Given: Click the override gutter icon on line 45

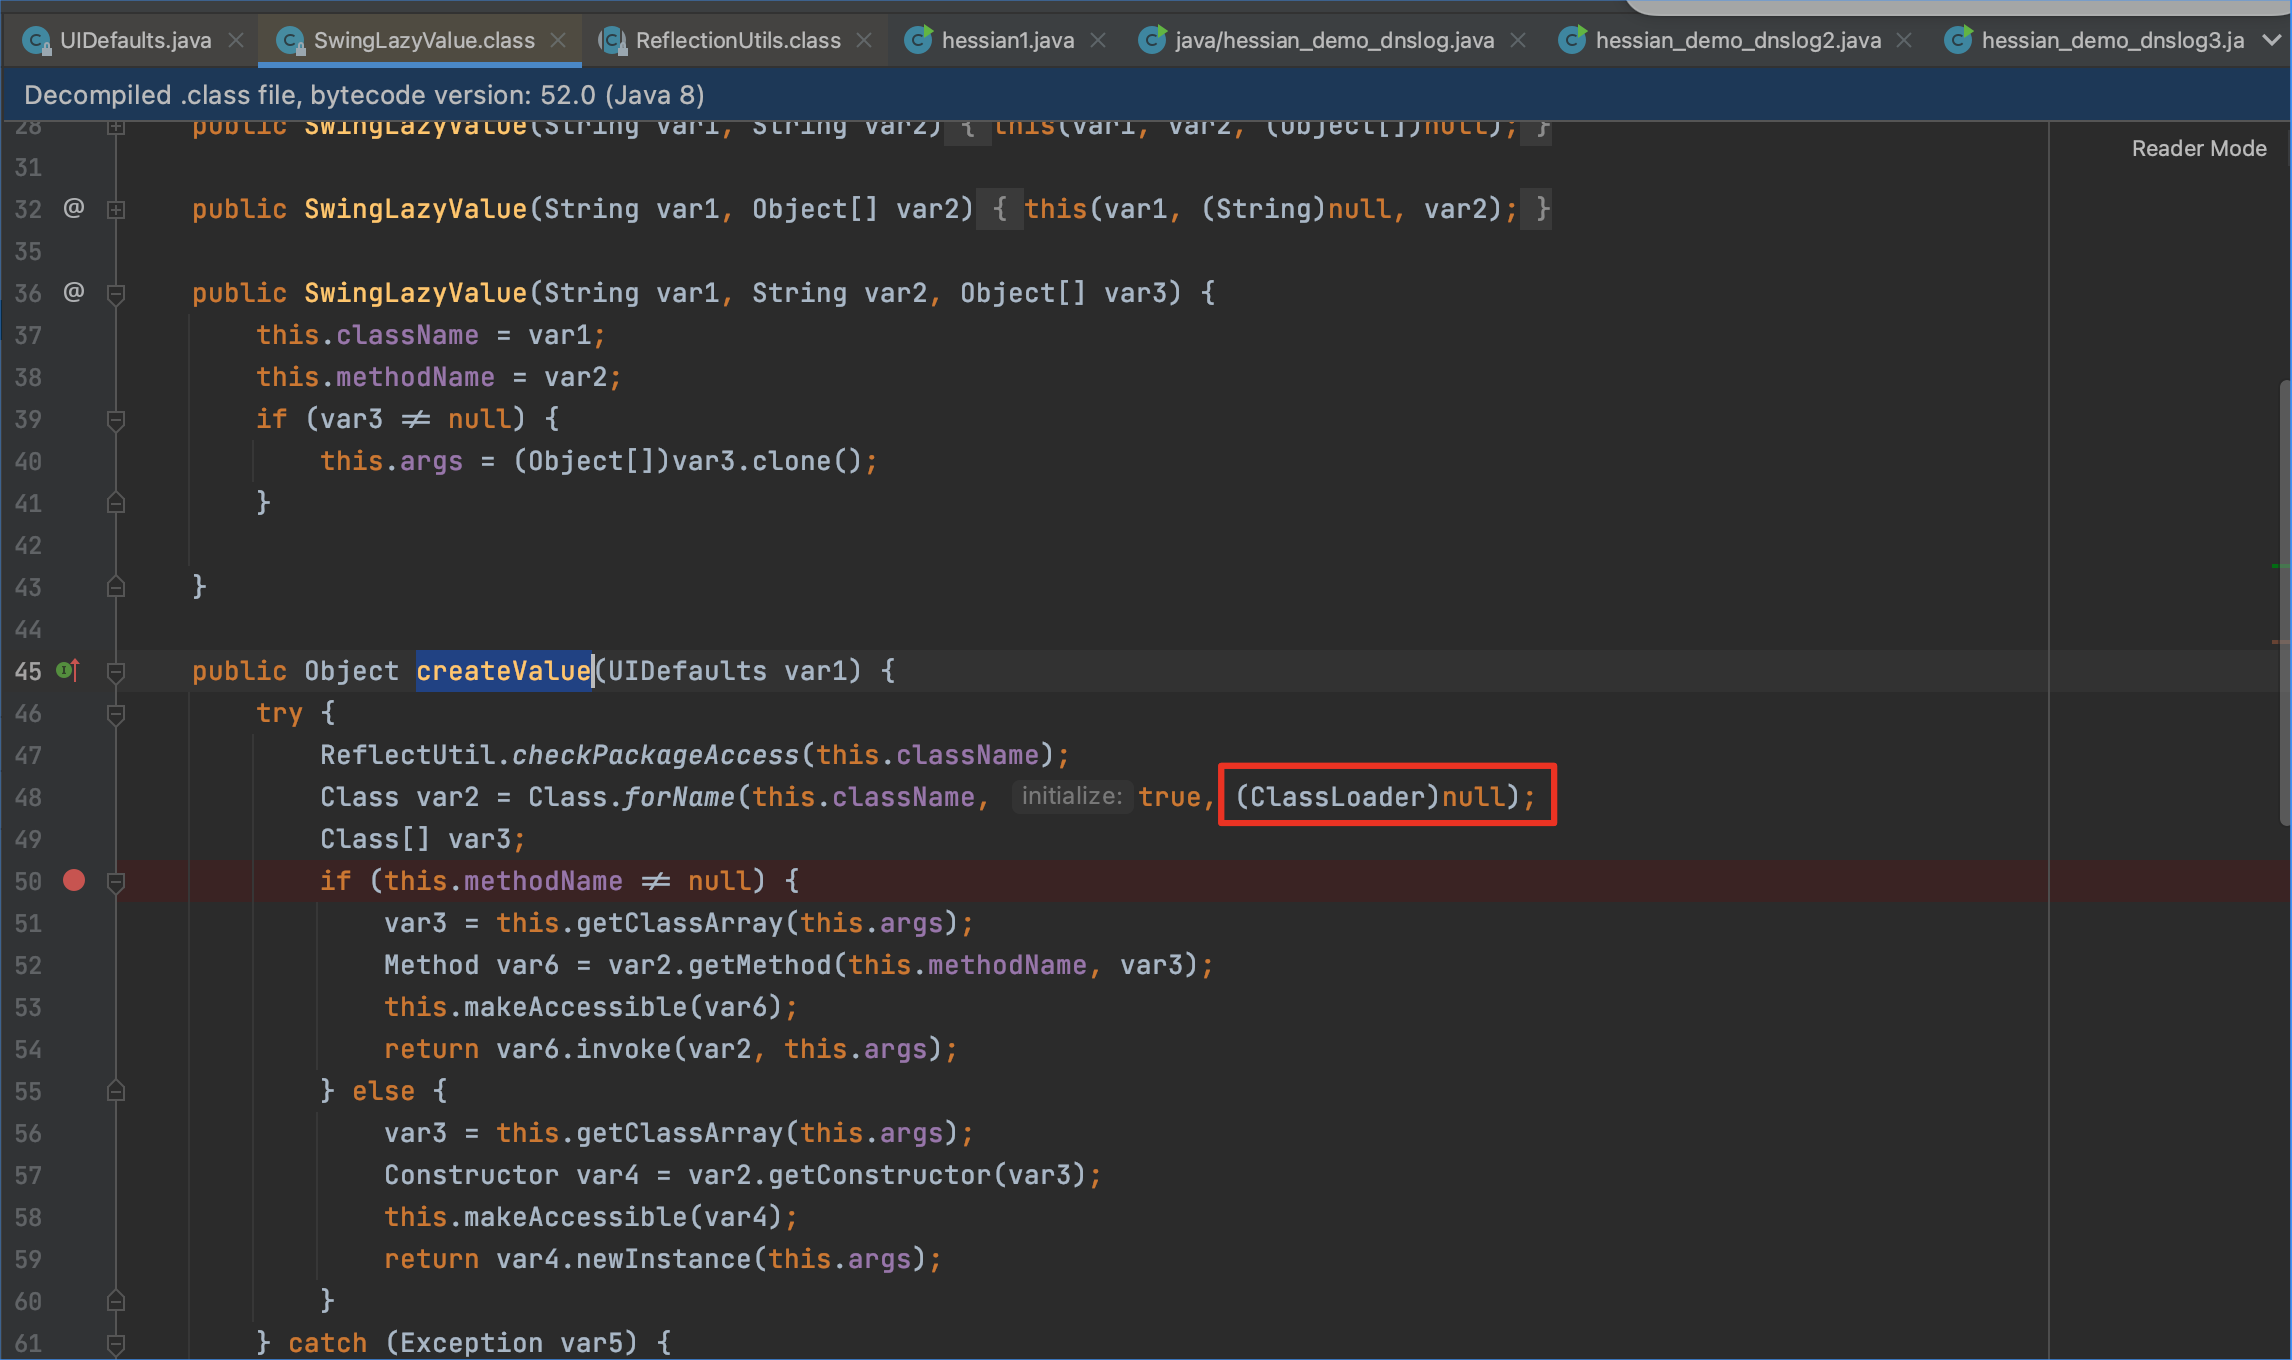Looking at the screenshot, I should click(68, 670).
